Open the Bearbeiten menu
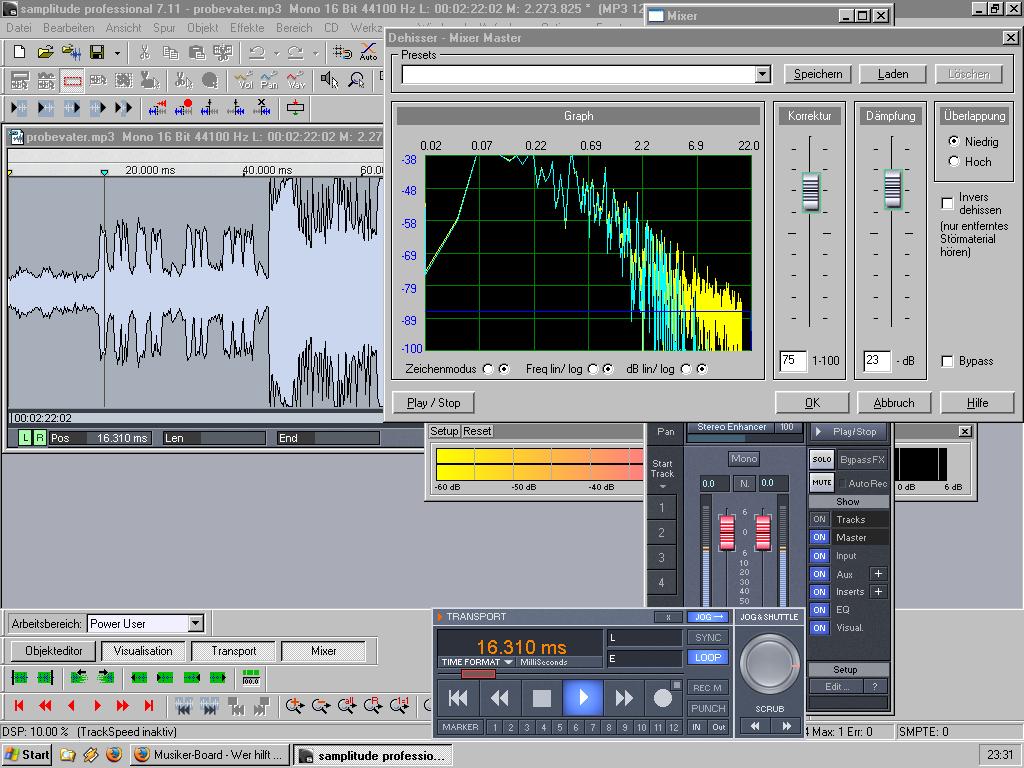The image size is (1024, 768). [69, 28]
